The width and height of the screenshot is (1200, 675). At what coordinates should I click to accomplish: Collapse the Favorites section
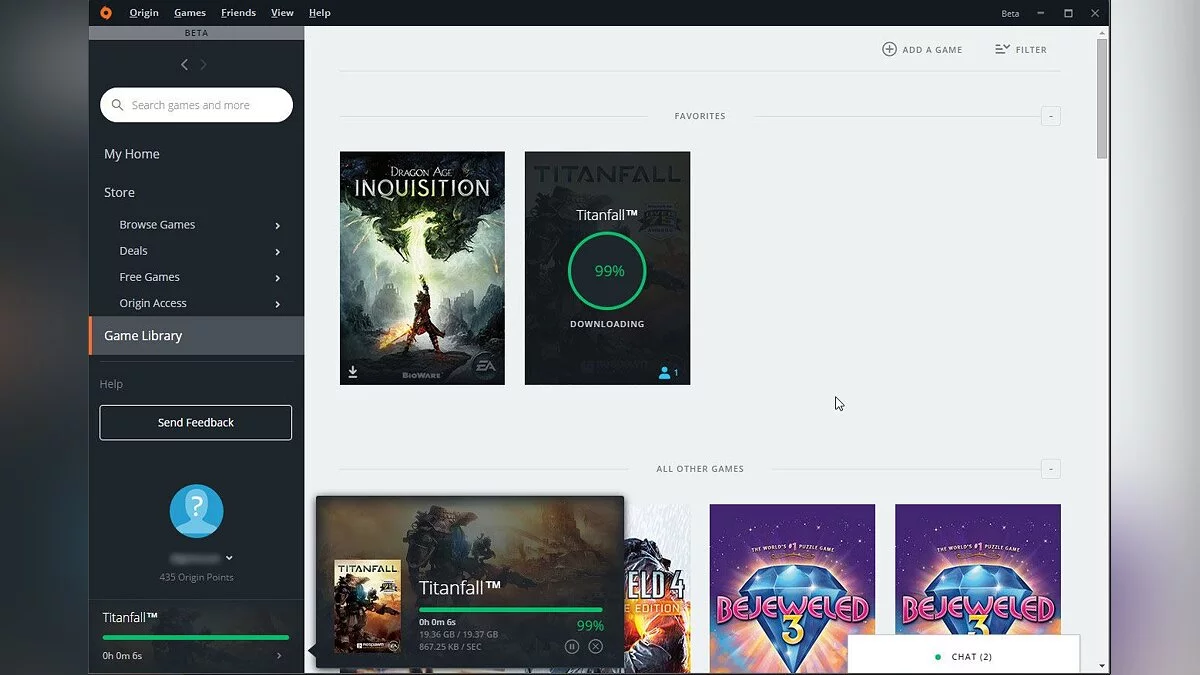tap(1050, 116)
